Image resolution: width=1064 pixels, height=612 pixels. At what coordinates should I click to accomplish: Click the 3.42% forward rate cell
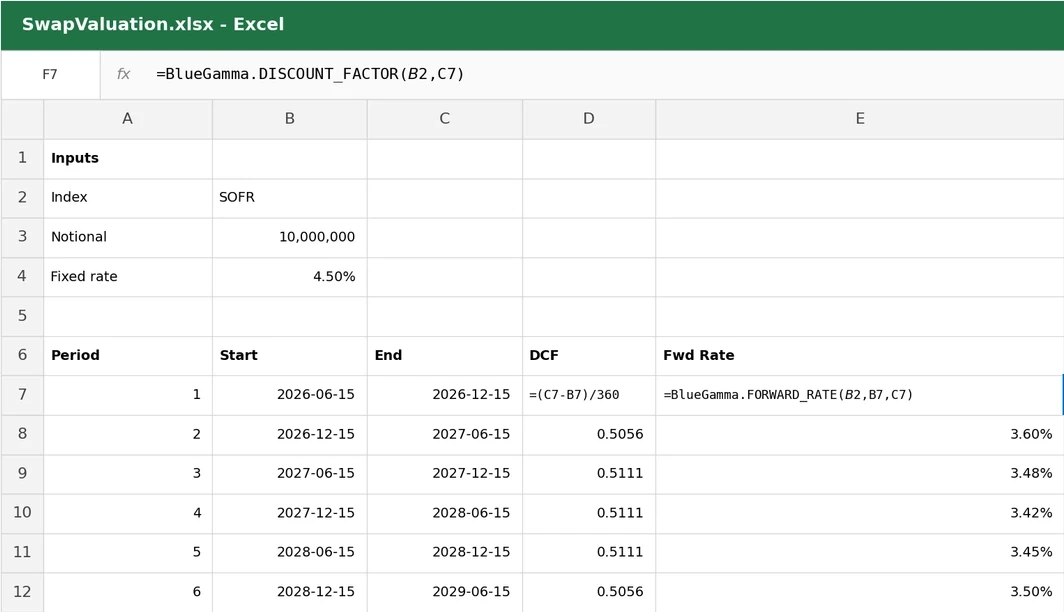click(860, 513)
